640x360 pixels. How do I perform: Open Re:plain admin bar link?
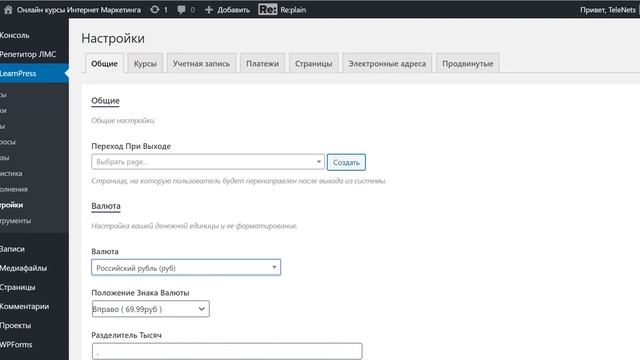tap(293, 10)
